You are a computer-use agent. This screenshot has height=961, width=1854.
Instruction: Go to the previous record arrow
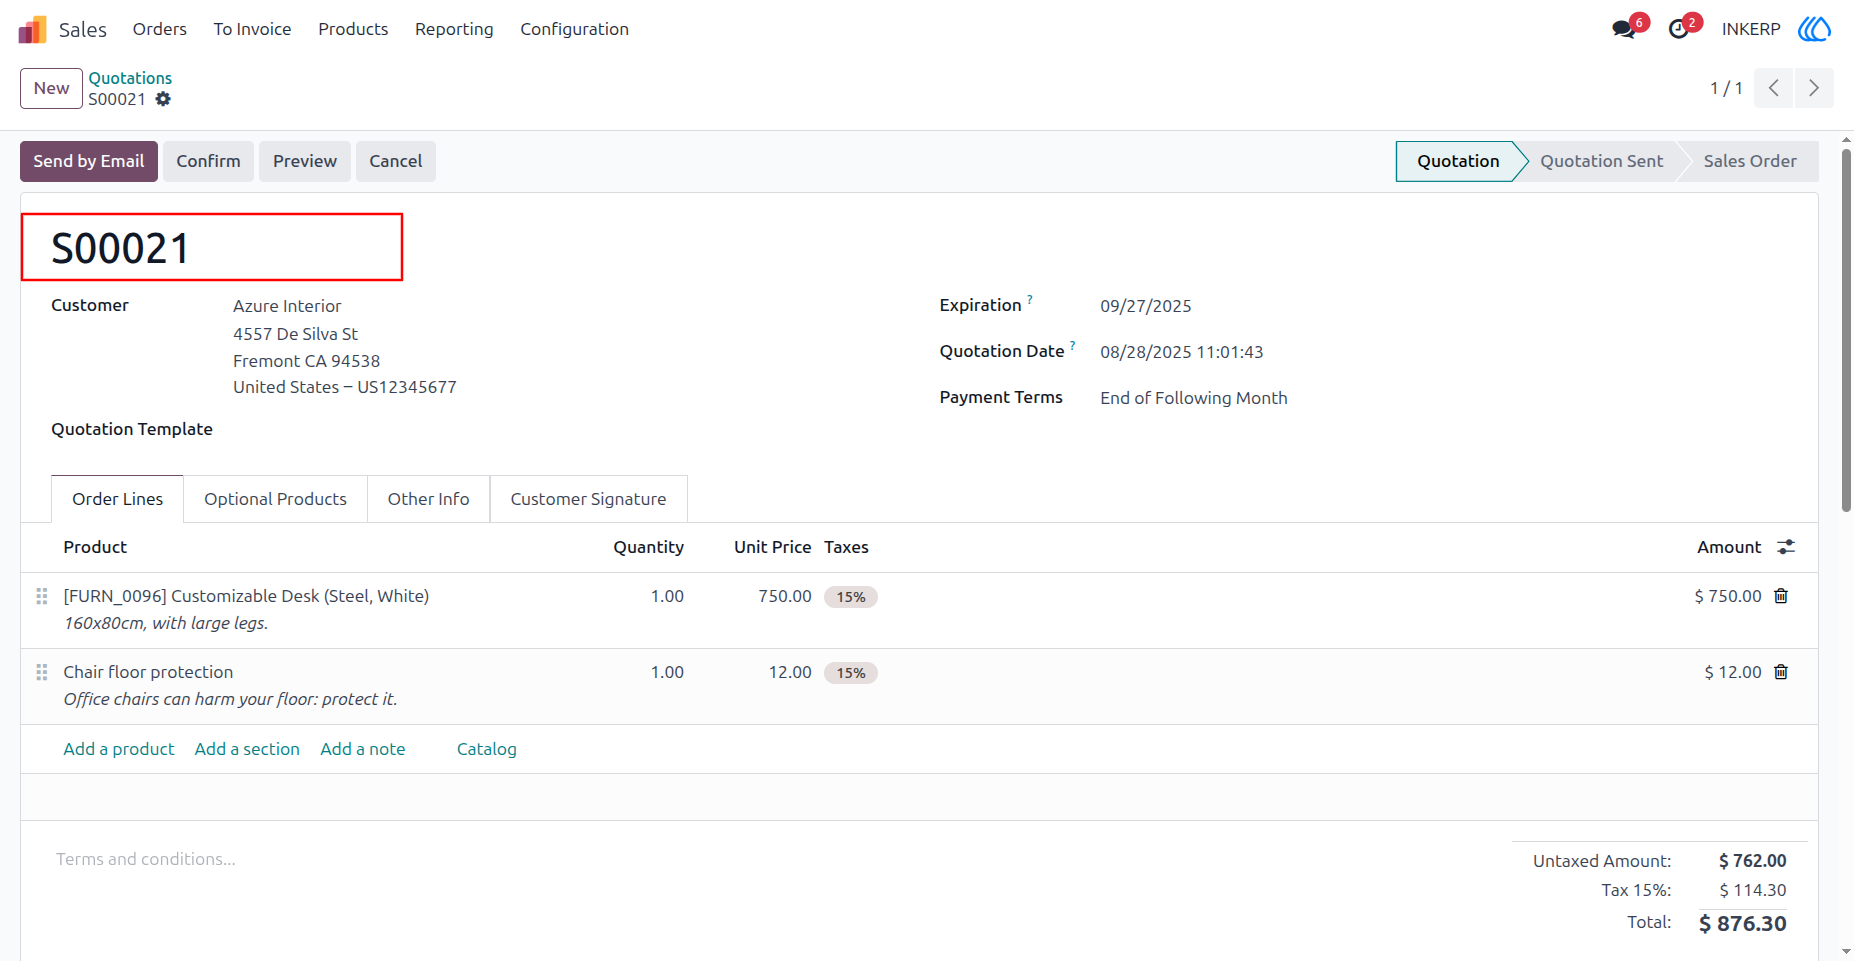(1774, 88)
